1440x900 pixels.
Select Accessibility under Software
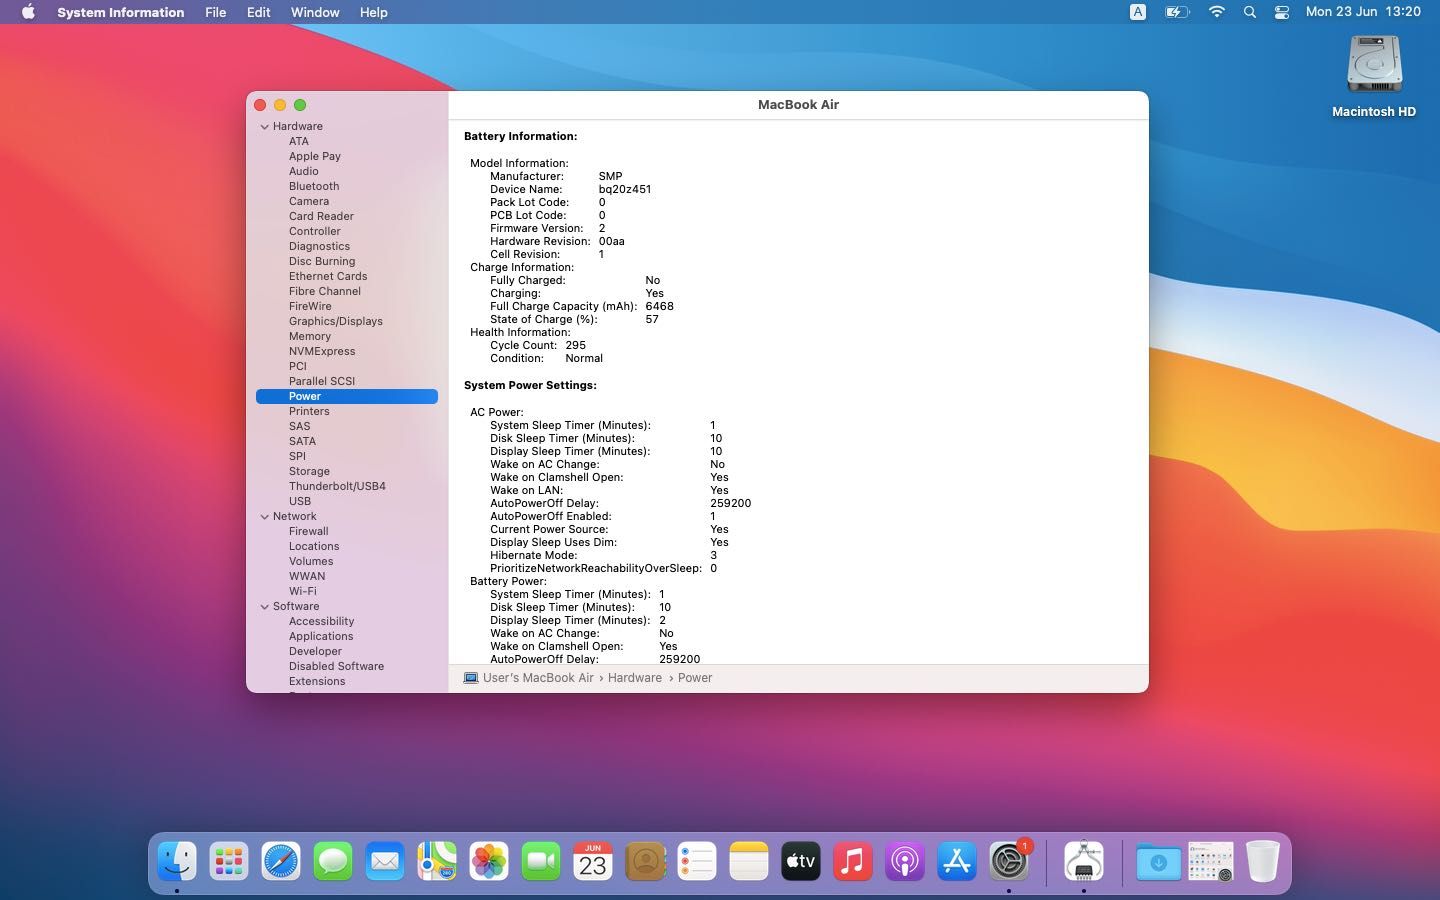[321, 621]
